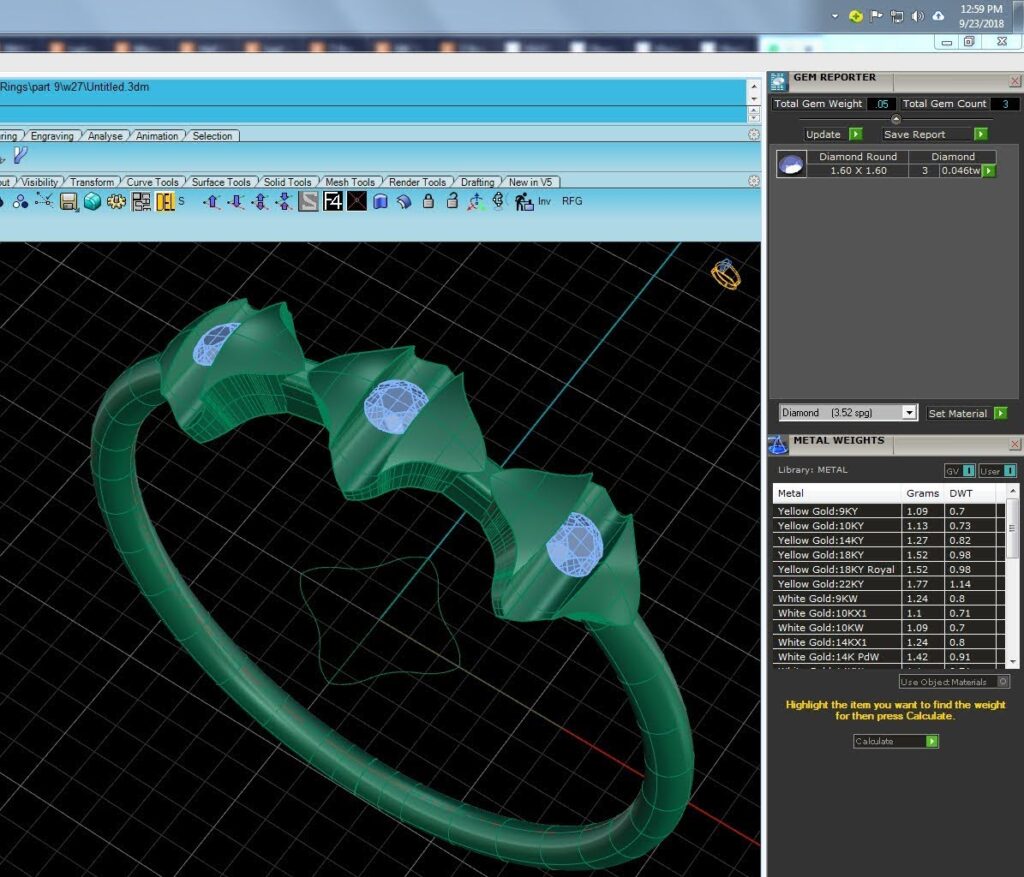The image size is (1024, 877).
Task: Click the black and white grid pattern icon
Action: point(140,202)
